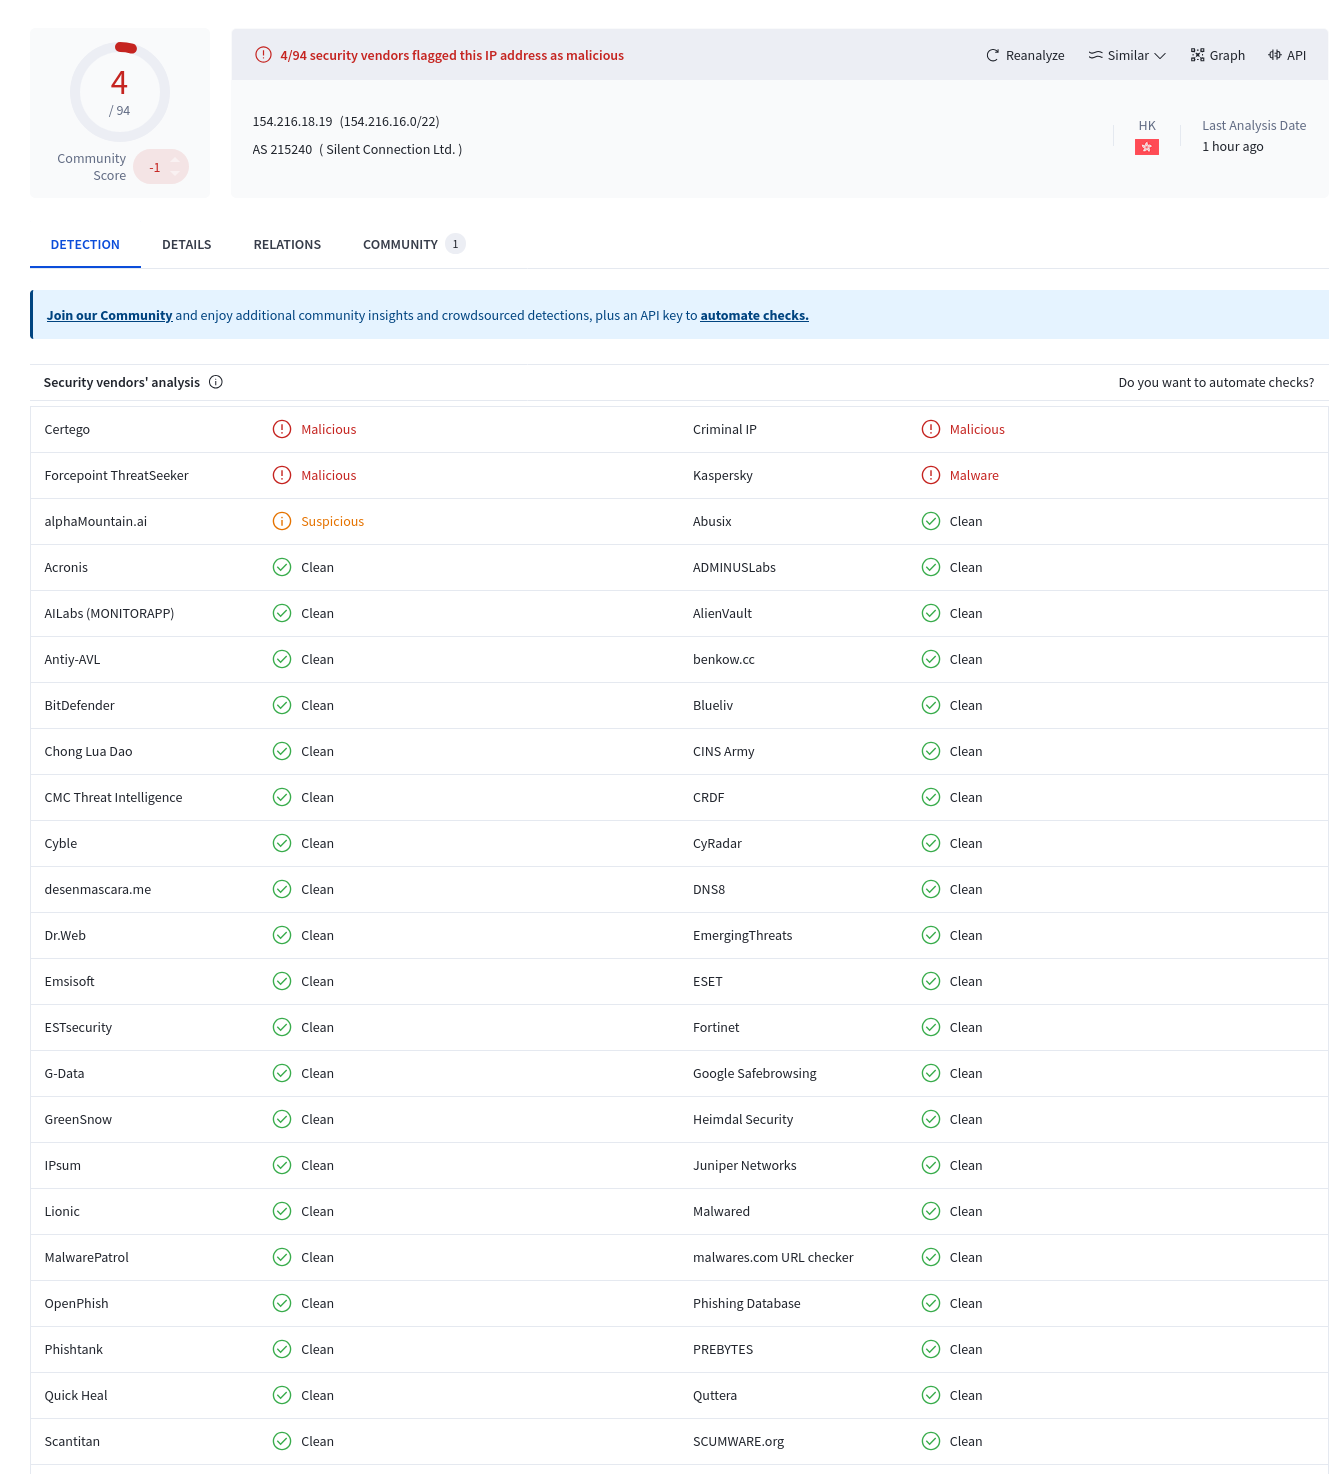Click the Certego malicious alert icon
The image size is (1343, 1474).
pos(282,429)
